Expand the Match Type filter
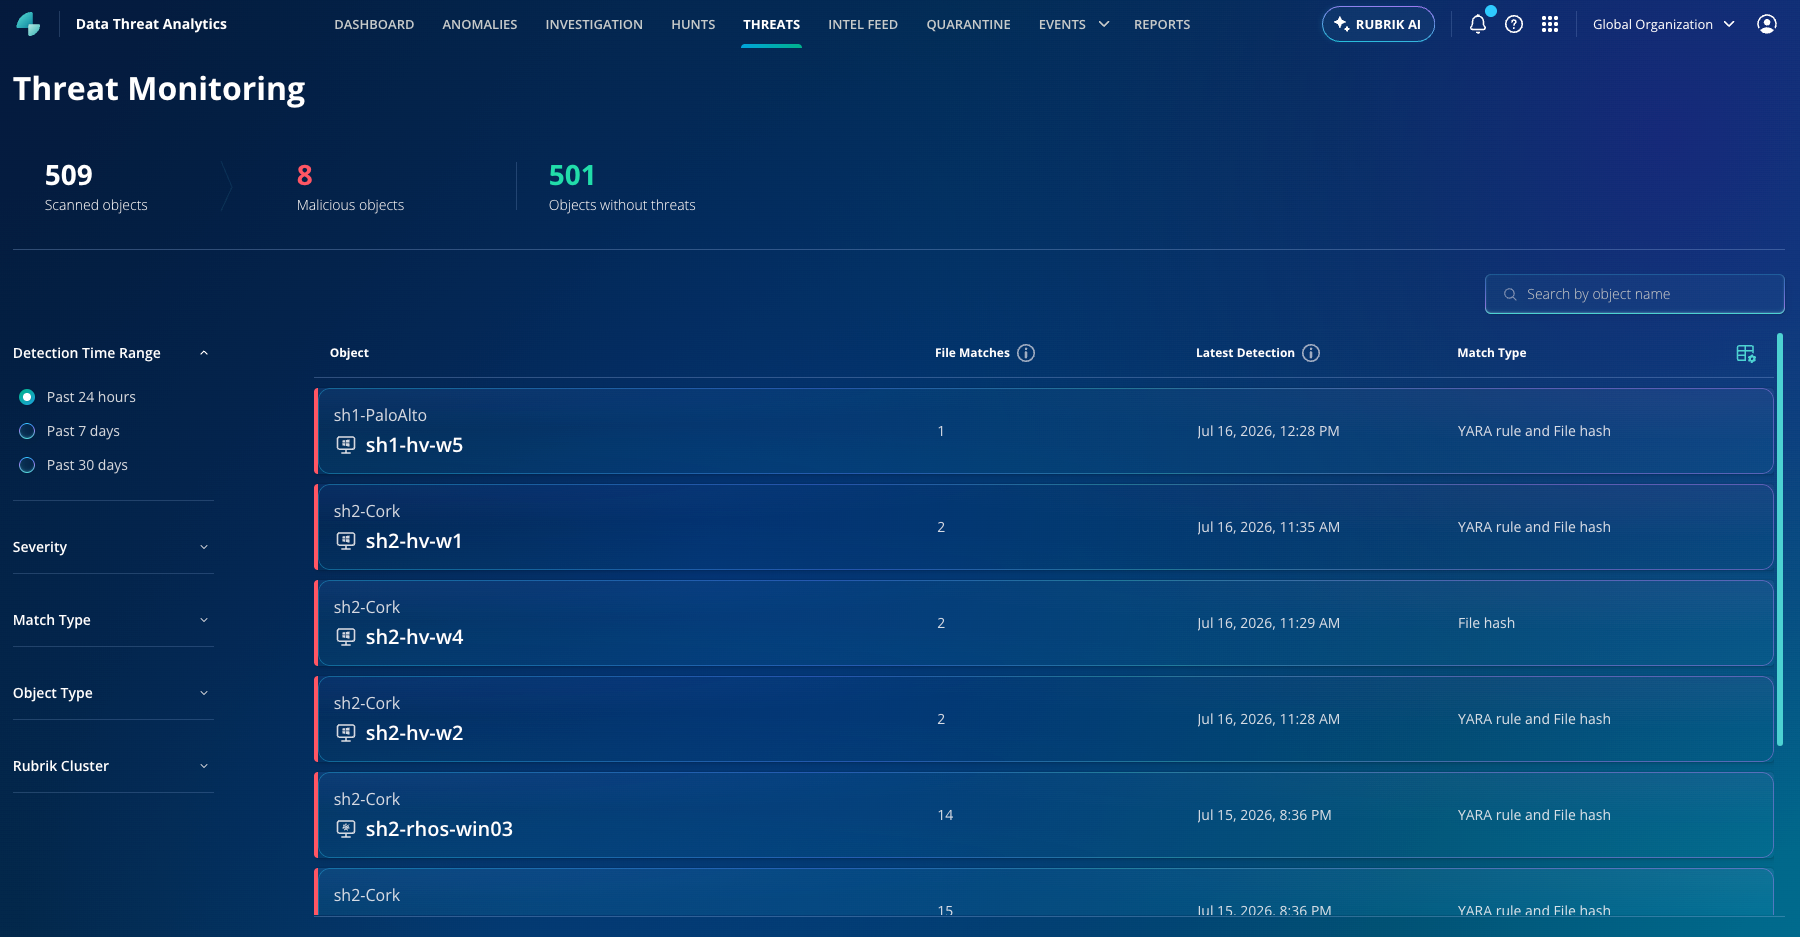Image resolution: width=1800 pixels, height=937 pixels. 112,620
